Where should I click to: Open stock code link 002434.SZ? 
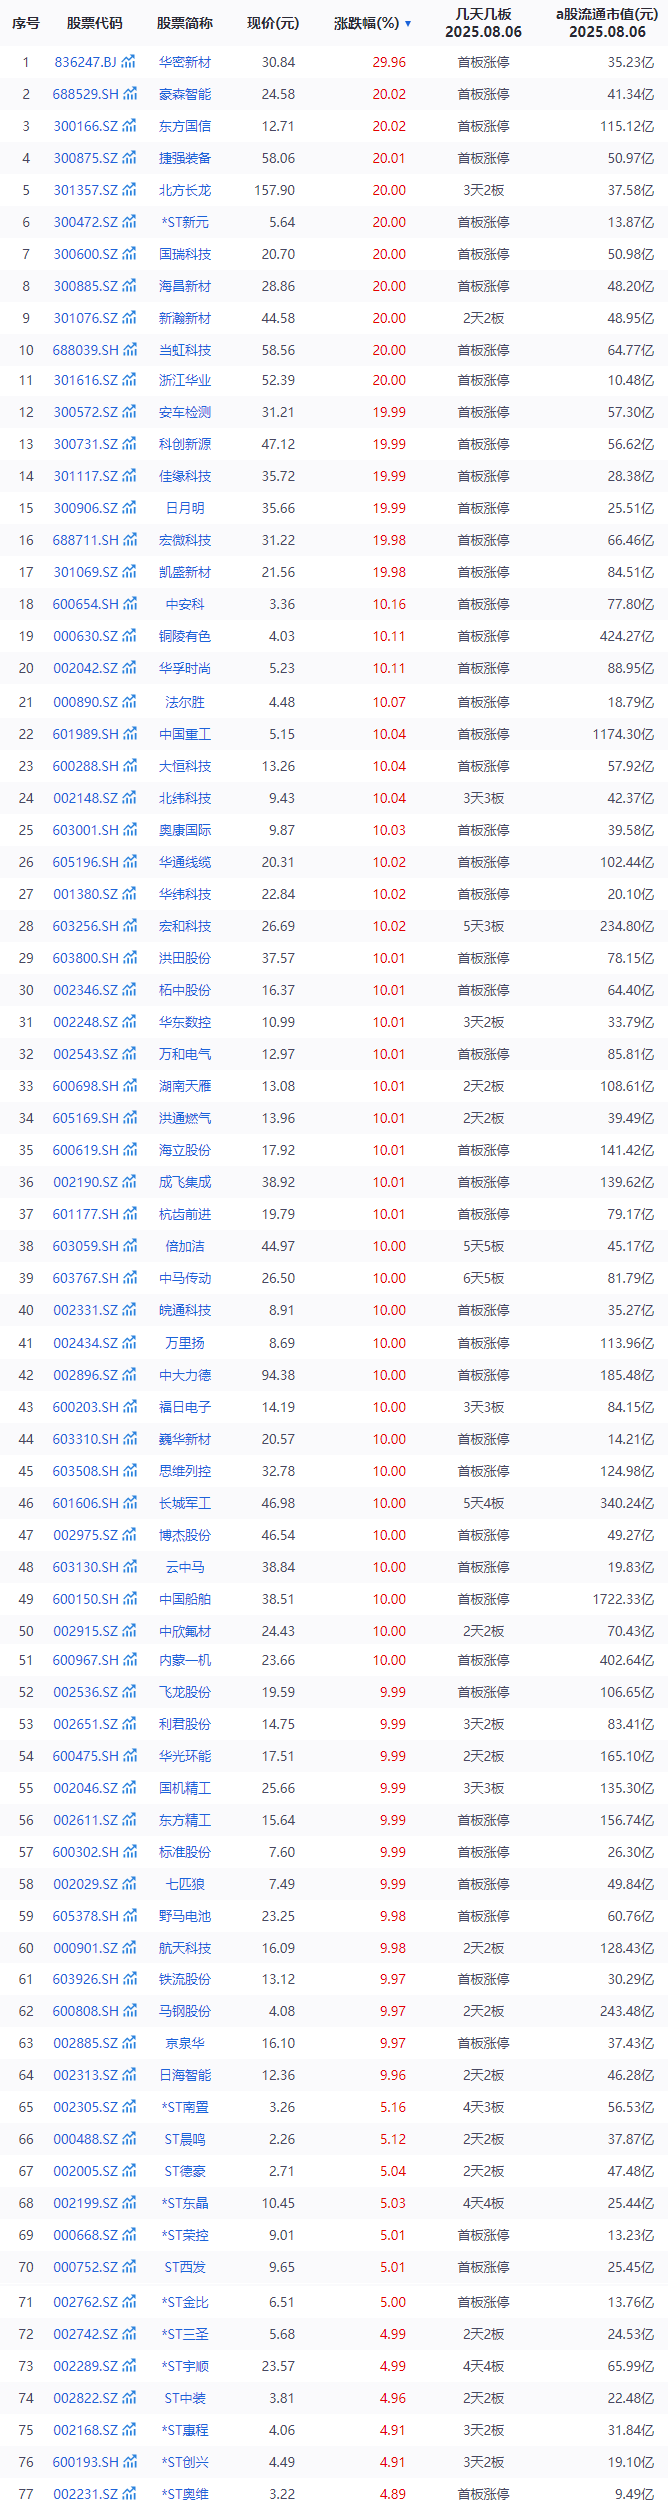pos(86,1343)
